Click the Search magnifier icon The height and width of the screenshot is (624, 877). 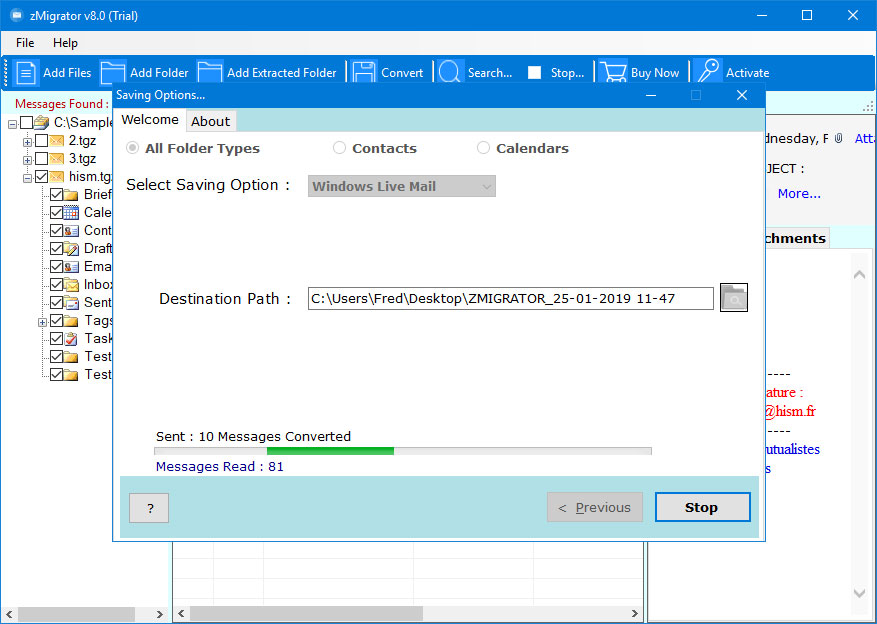450,73
